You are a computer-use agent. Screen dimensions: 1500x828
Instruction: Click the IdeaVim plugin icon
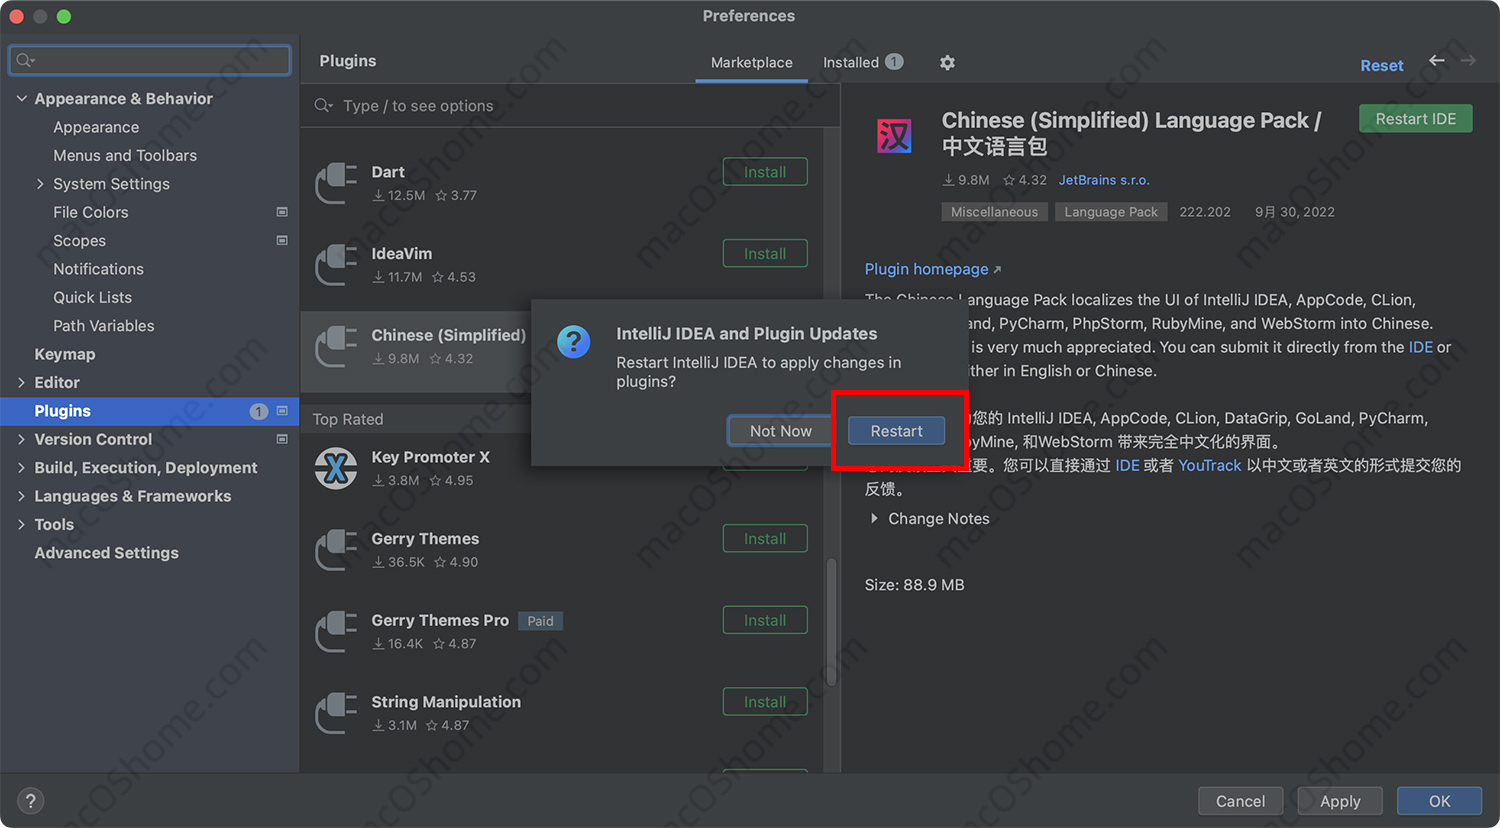336,265
